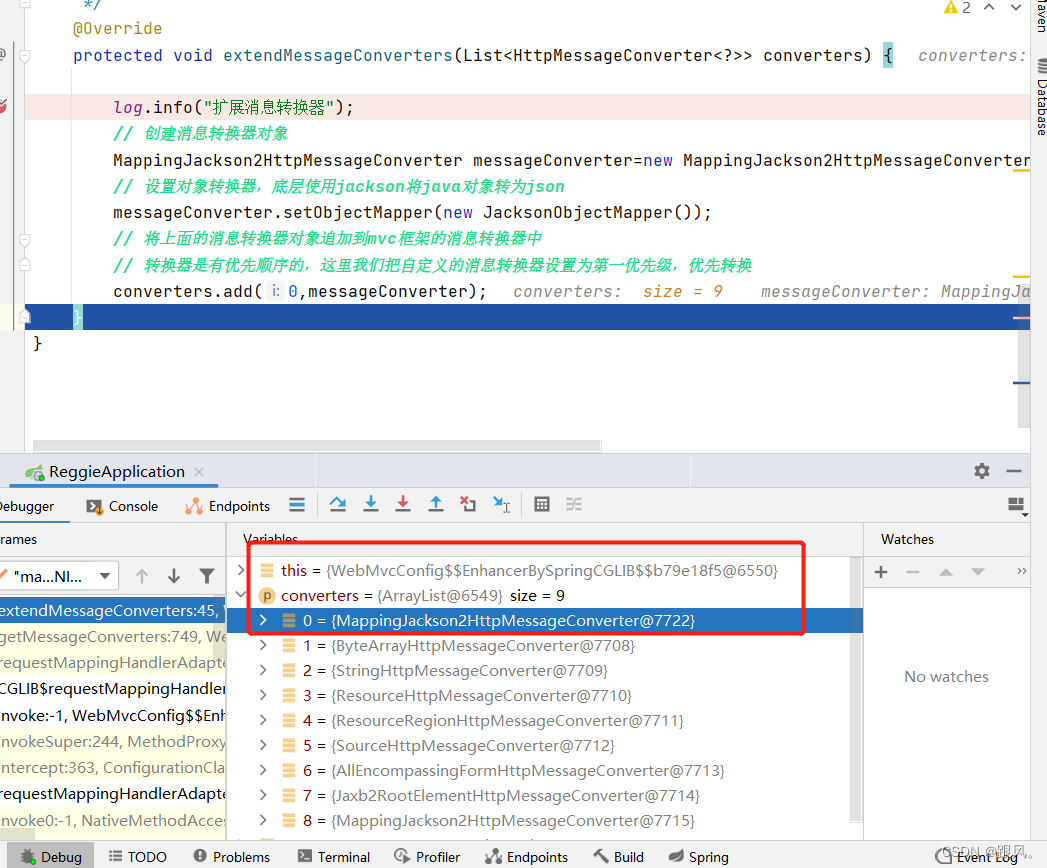Move watch down with triangle icon
Image resolution: width=1047 pixels, height=868 pixels.
pyautogui.click(x=978, y=572)
